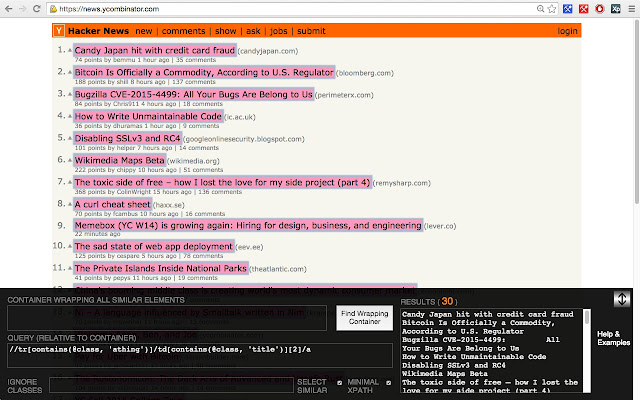The height and width of the screenshot is (400, 640).
Task: Click the red octagon ad-blocker extension icon
Action: tap(600, 9)
